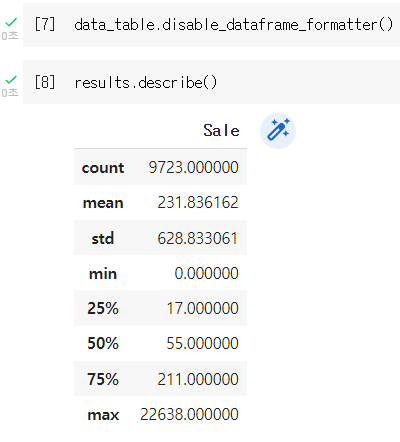Image resolution: width=400 pixels, height=442 pixels.
Task: Click into the disable_dataframe_formatter code line
Action: (x=234, y=25)
